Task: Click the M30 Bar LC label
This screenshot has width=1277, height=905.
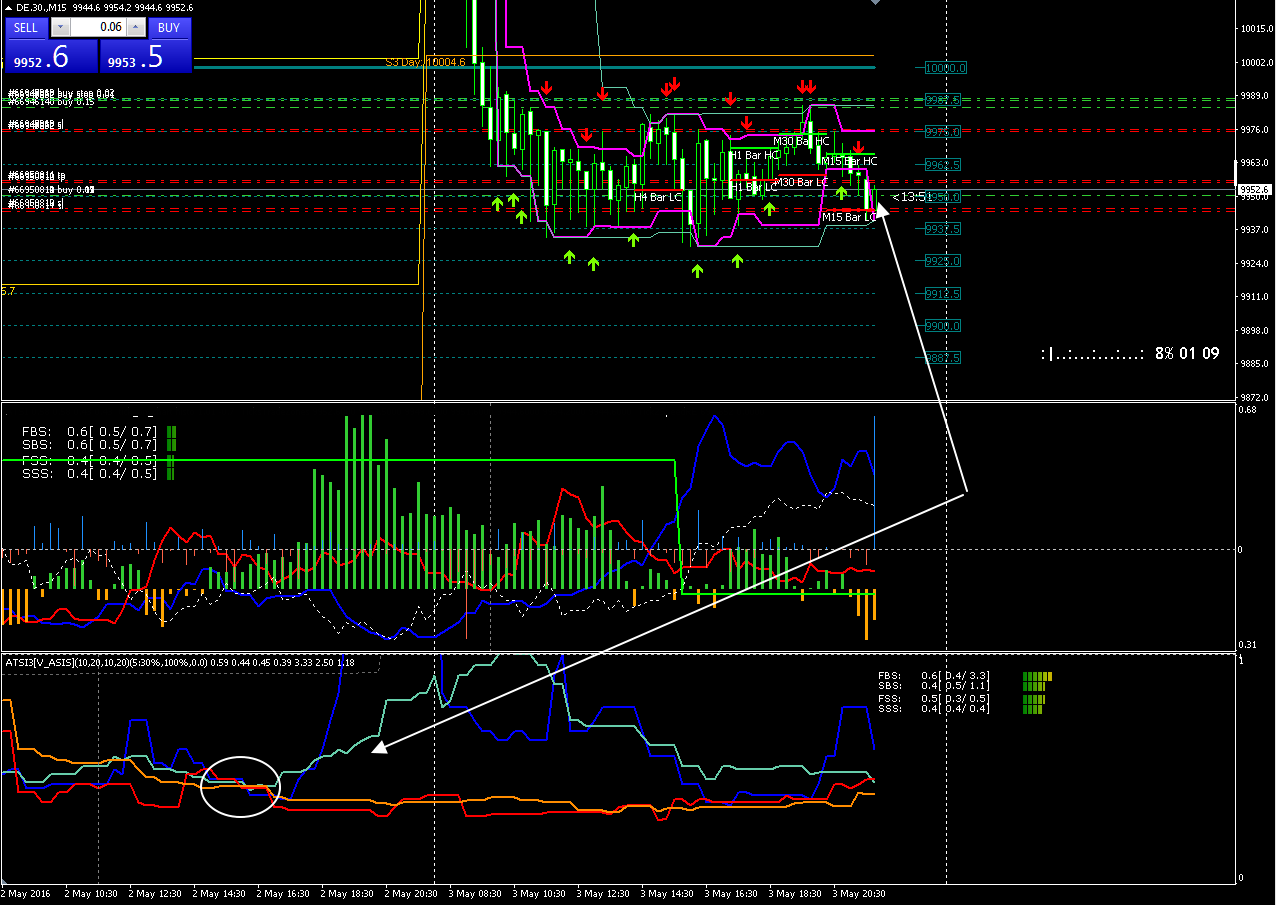Action: coord(801,182)
